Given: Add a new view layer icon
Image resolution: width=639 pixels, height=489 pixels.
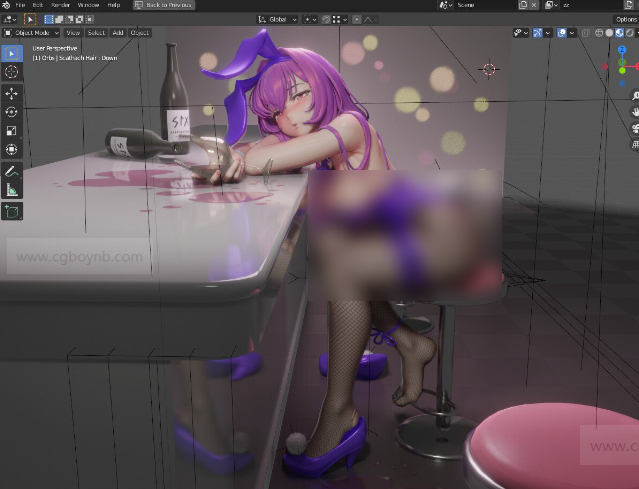Looking at the screenshot, I should coord(628,5).
